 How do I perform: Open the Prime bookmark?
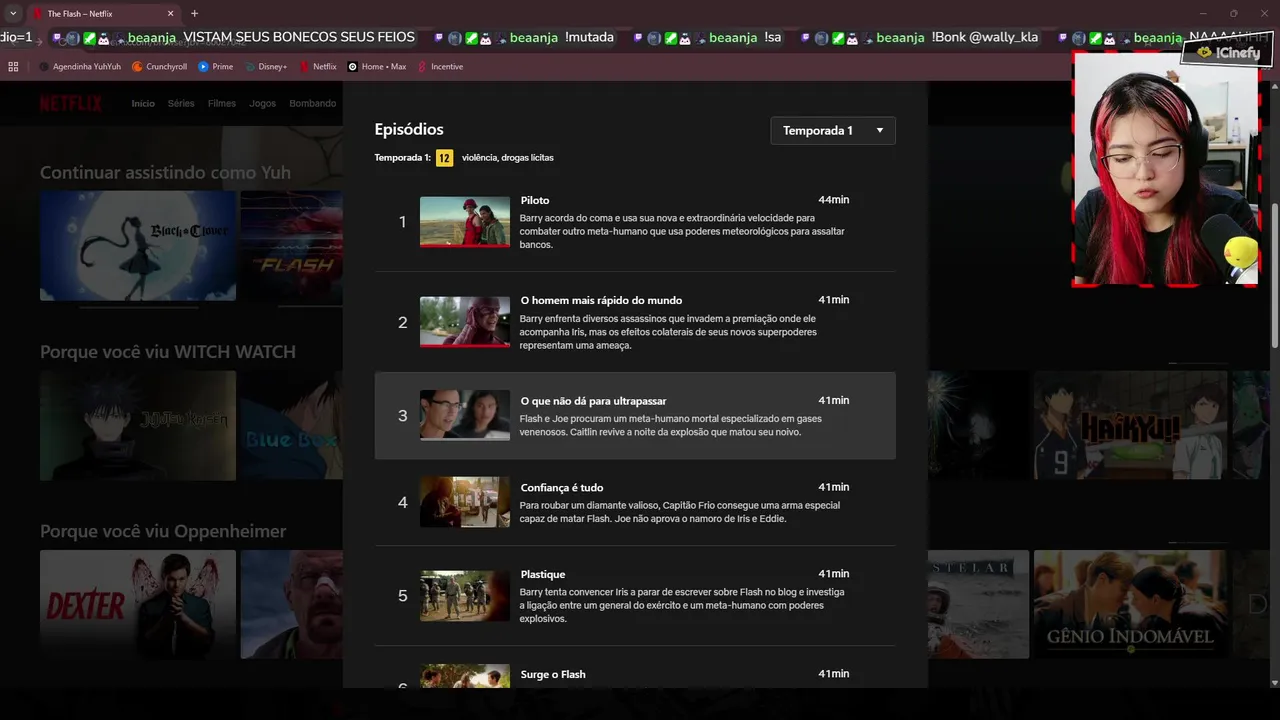pyautogui.click(x=216, y=67)
